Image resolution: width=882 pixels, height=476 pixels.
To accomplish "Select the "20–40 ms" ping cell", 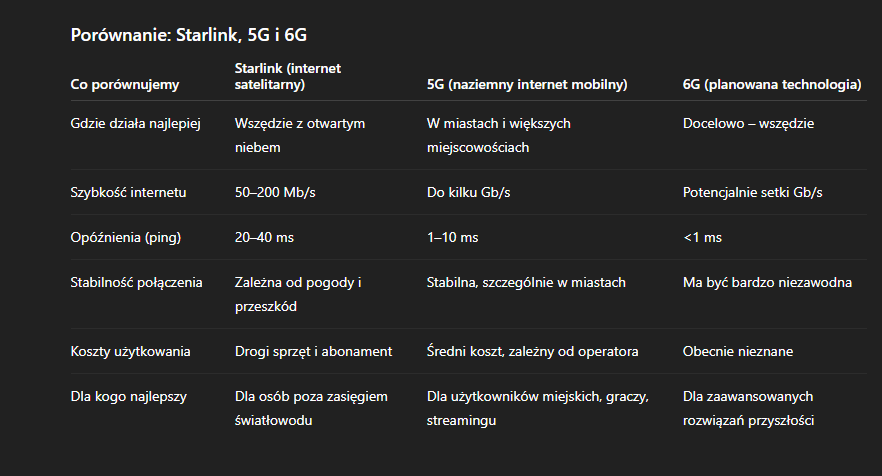I will pos(265,237).
